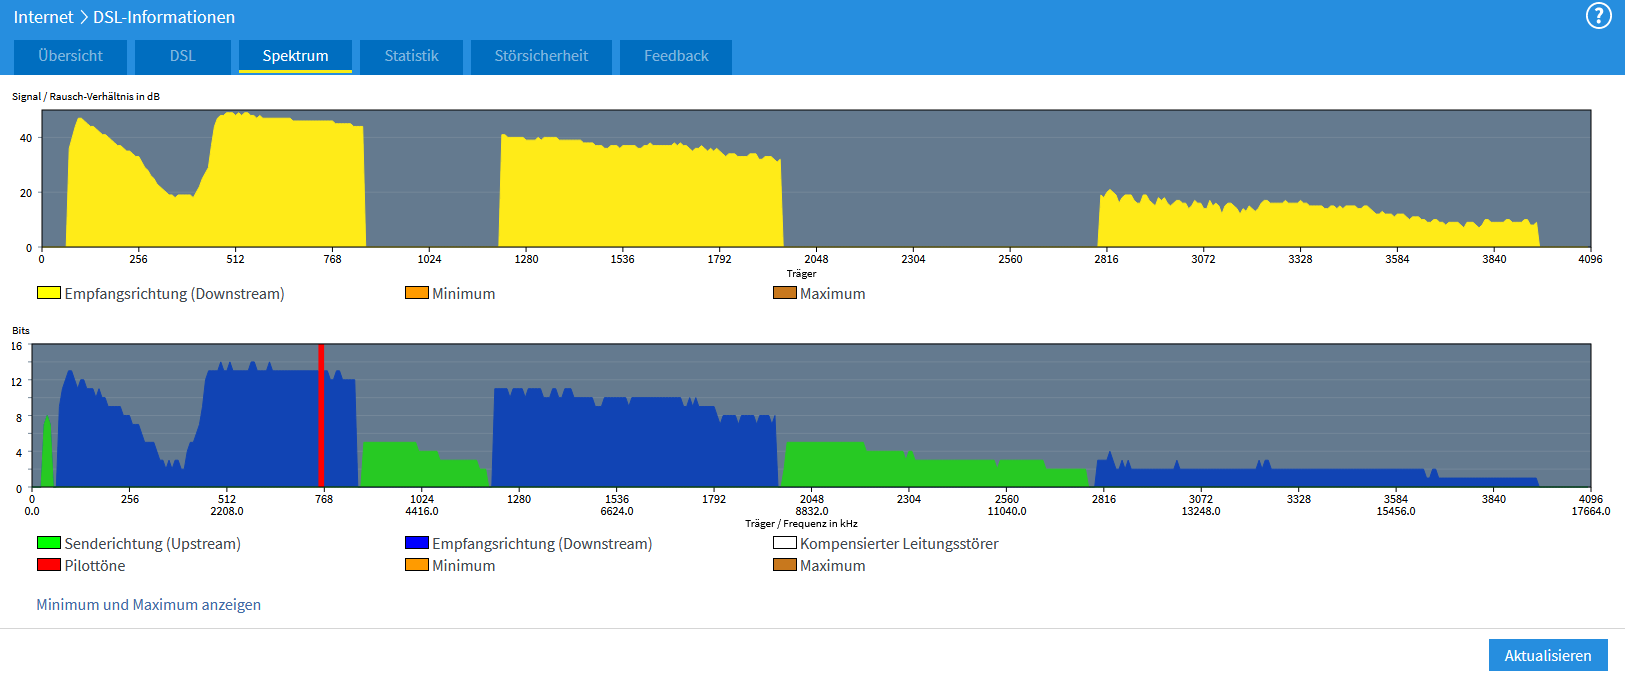Image resolution: width=1625 pixels, height=678 pixels.
Task: Click the brown Maximum swatch under SNR chart
Action: pyautogui.click(x=785, y=293)
